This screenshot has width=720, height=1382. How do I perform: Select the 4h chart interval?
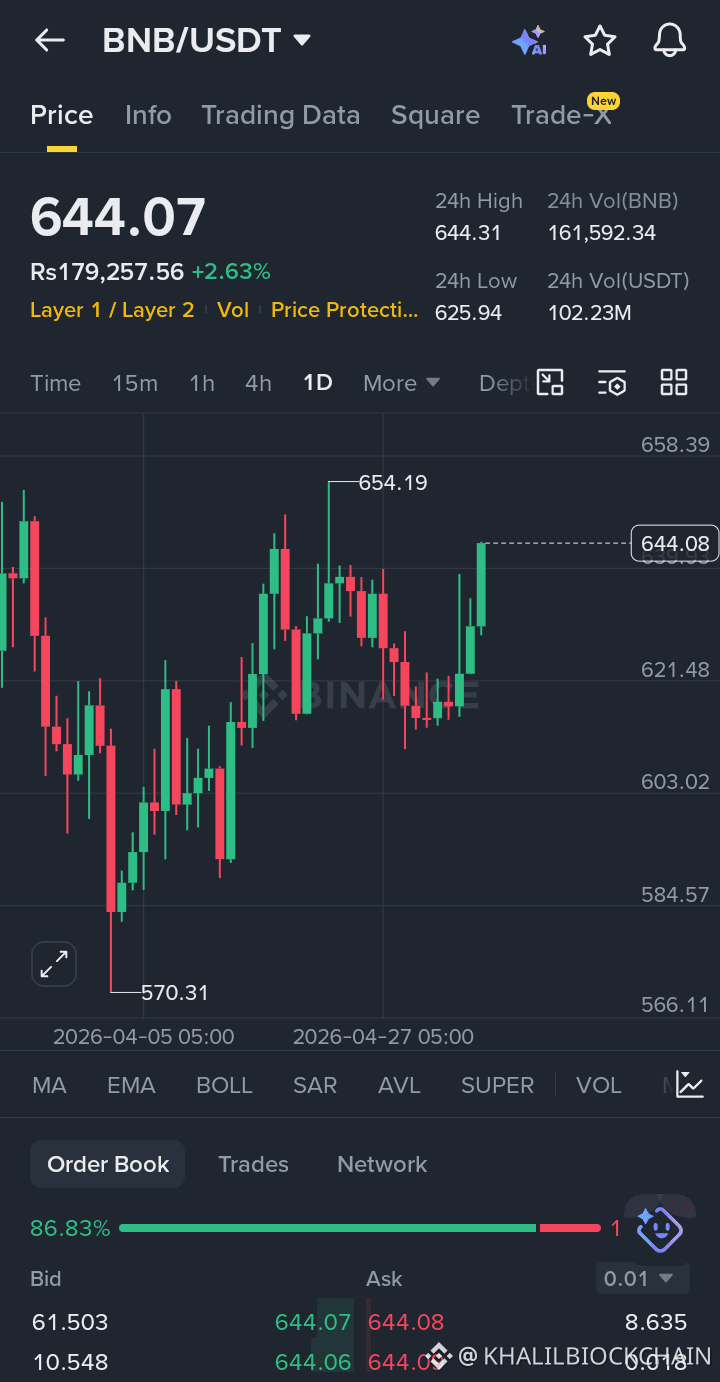258,383
